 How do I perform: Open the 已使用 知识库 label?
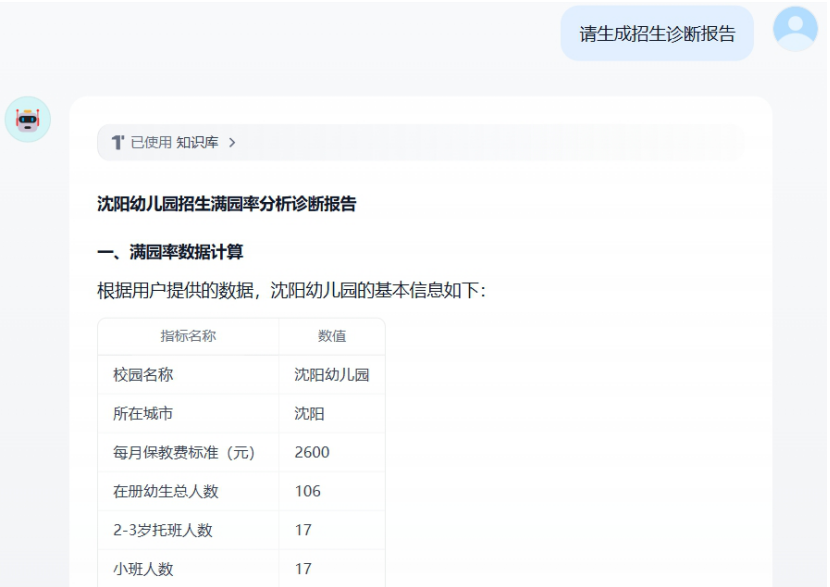pos(174,143)
